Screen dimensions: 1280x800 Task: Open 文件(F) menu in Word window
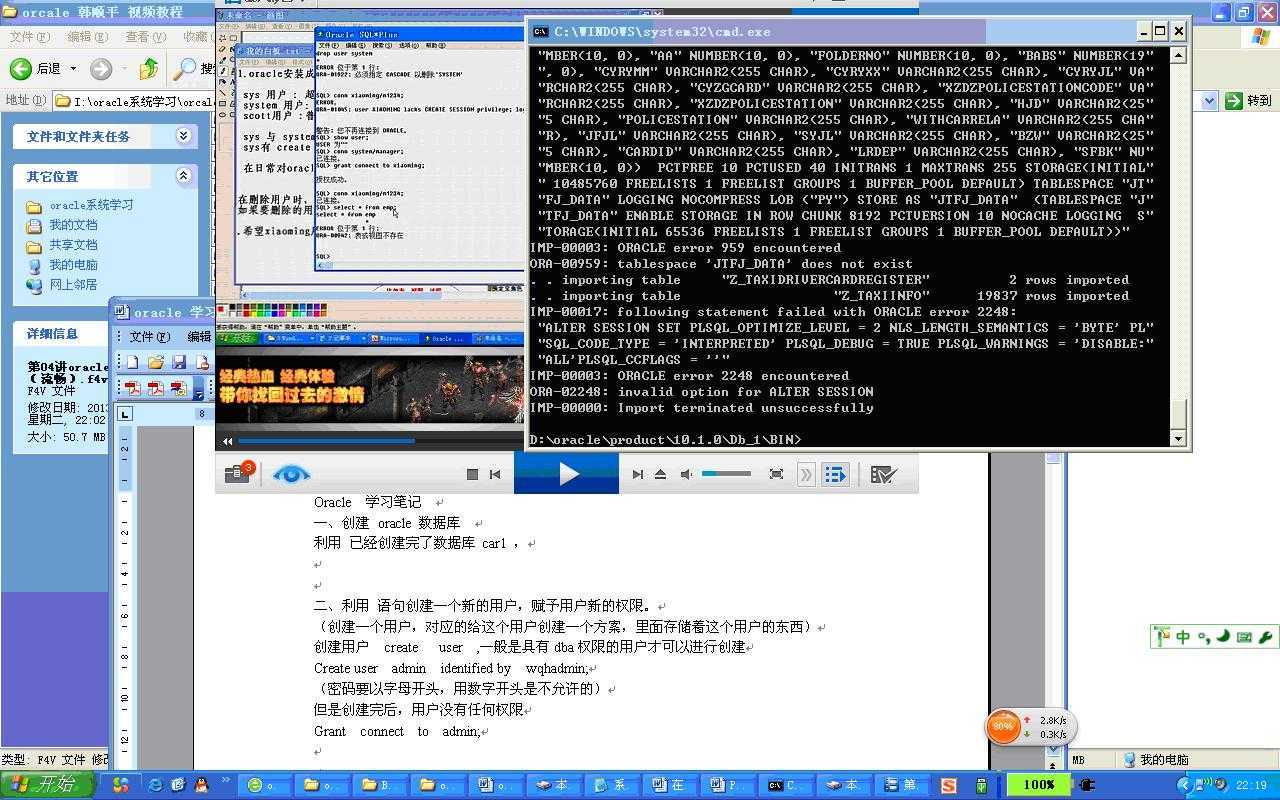149,337
